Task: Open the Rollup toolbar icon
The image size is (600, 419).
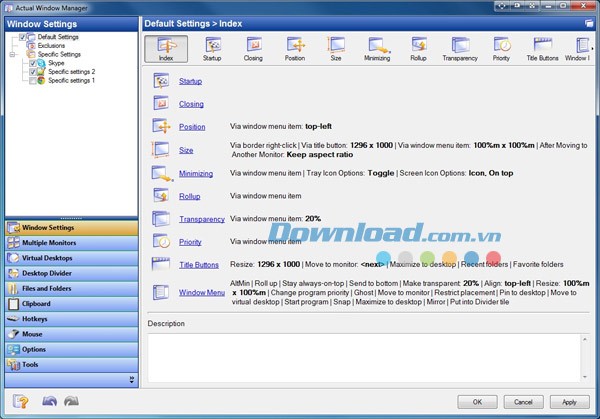Action: click(419, 49)
